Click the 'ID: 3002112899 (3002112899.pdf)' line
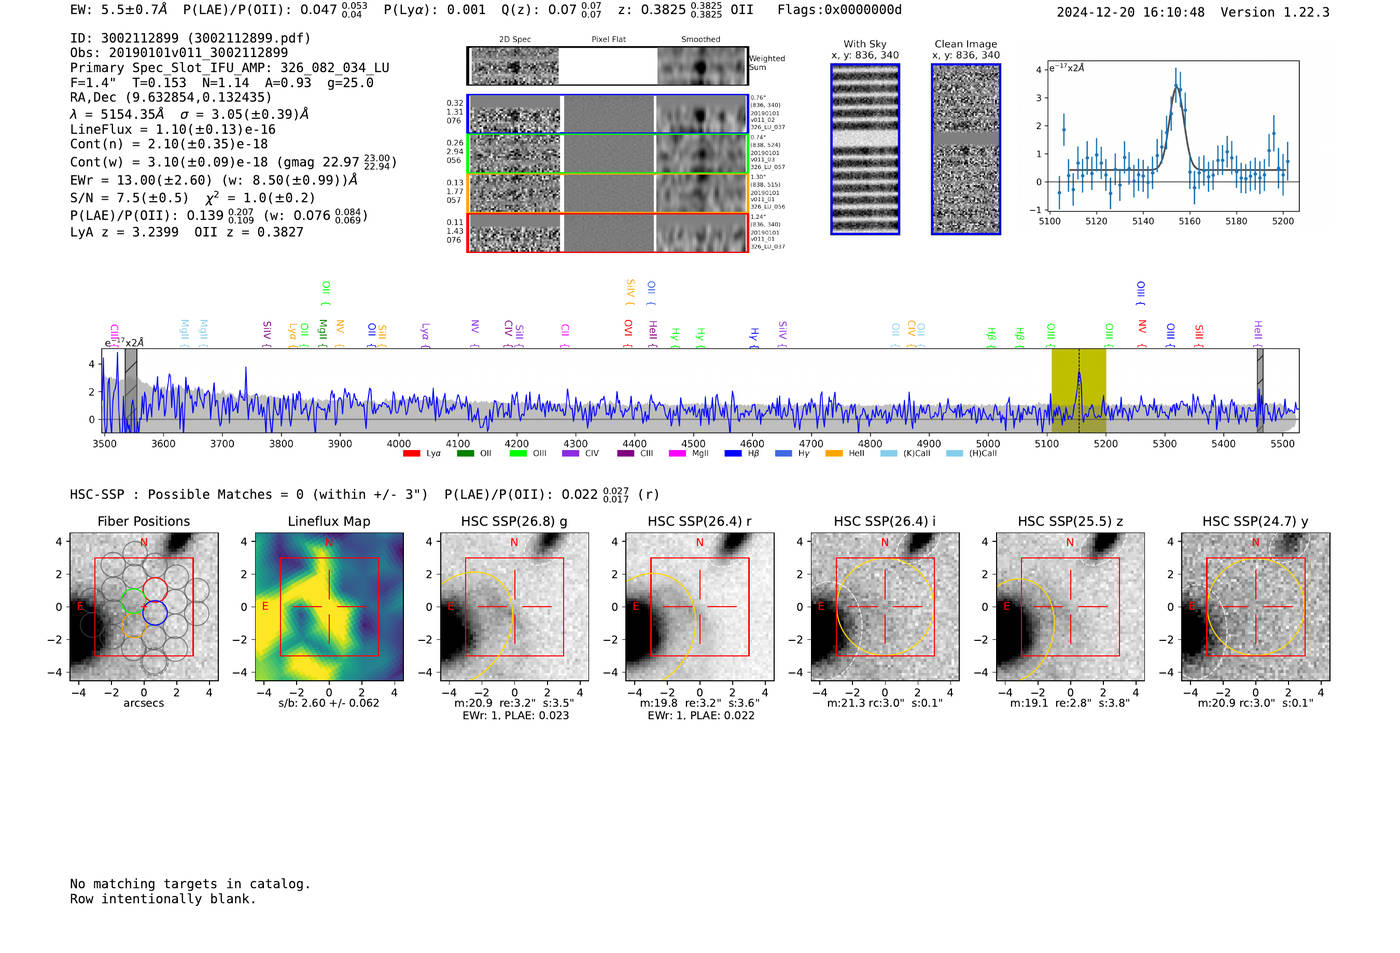1400x953 pixels. pyautogui.click(x=190, y=38)
